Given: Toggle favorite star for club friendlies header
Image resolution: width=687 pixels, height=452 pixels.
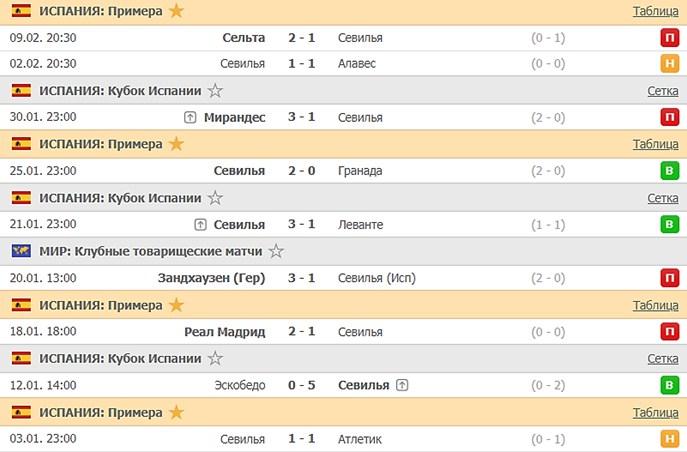Looking at the screenshot, I should (276, 251).
